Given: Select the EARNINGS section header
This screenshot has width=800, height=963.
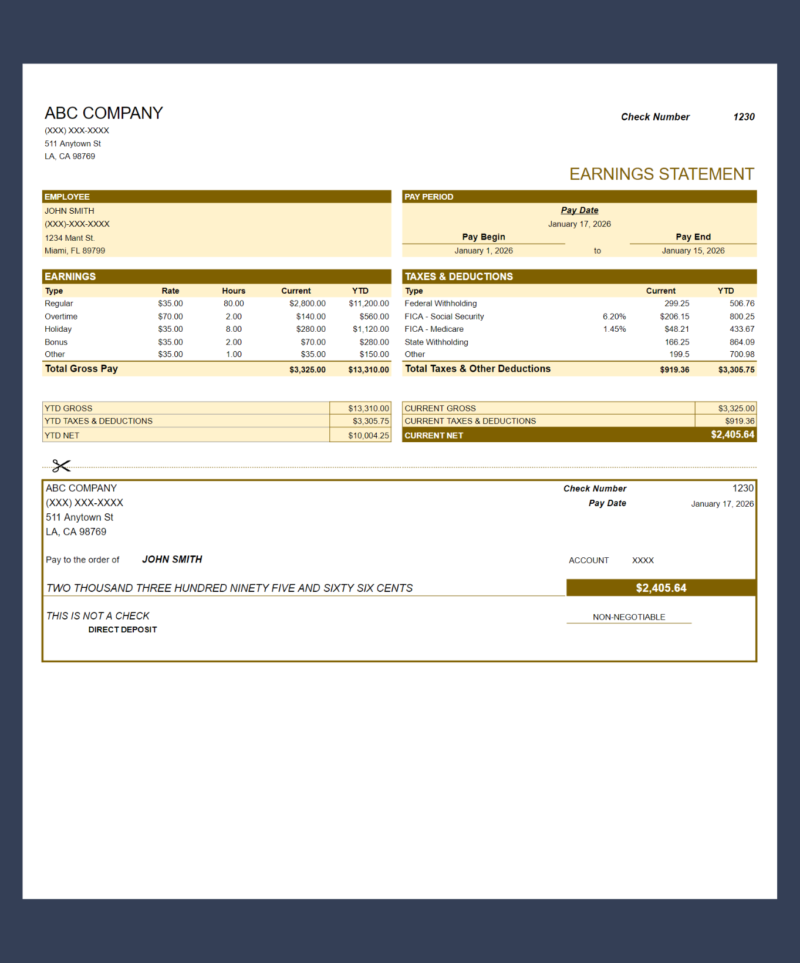Looking at the screenshot, I should [x=216, y=276].
